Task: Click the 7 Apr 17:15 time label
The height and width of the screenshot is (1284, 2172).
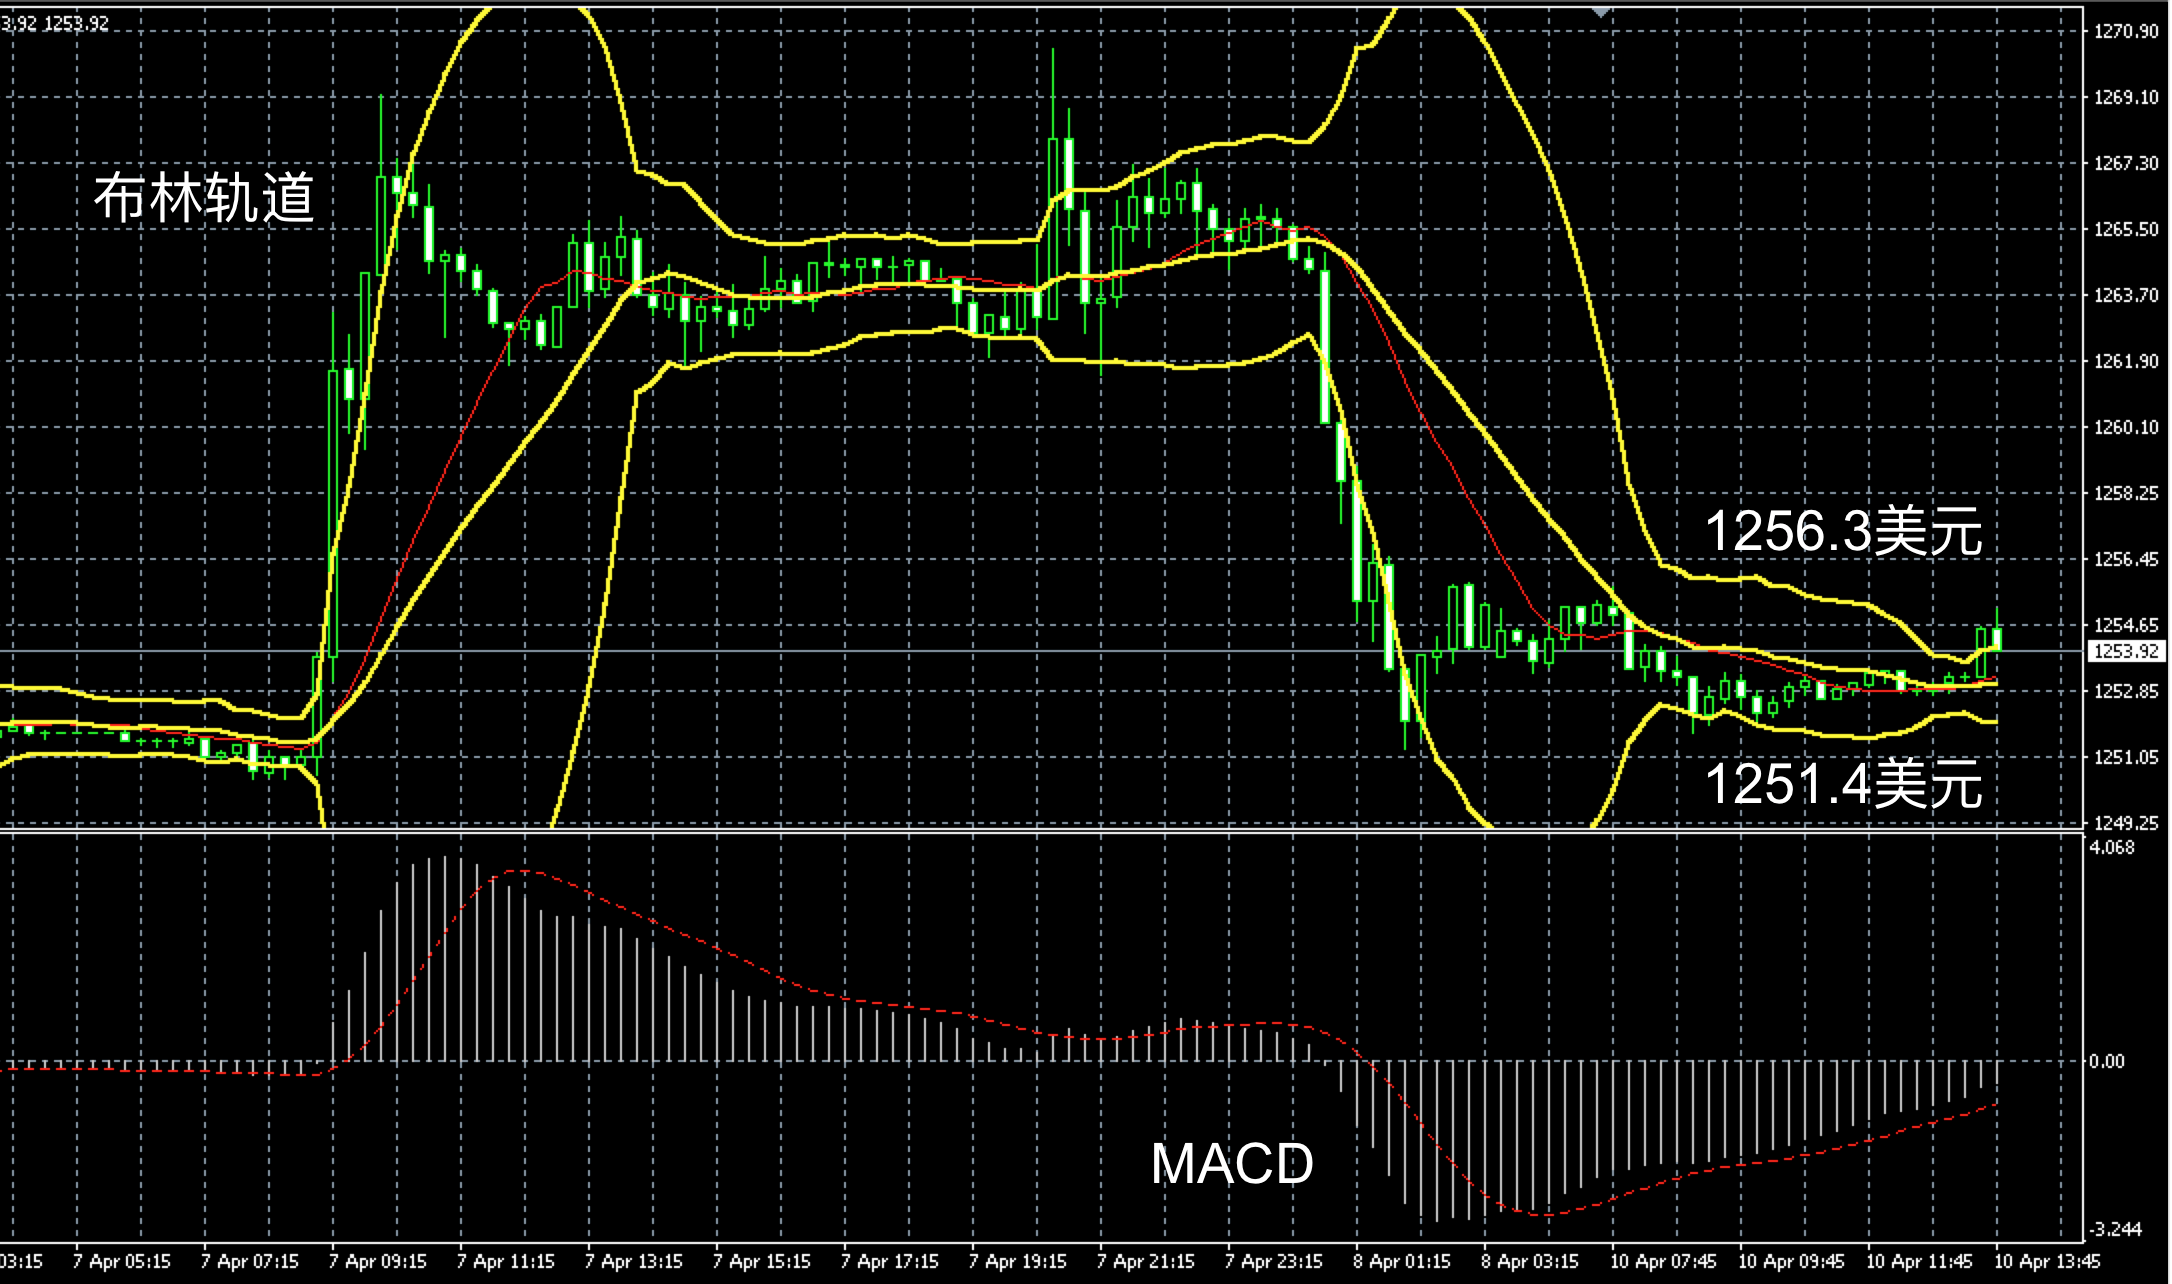Action: (890, 1261)
